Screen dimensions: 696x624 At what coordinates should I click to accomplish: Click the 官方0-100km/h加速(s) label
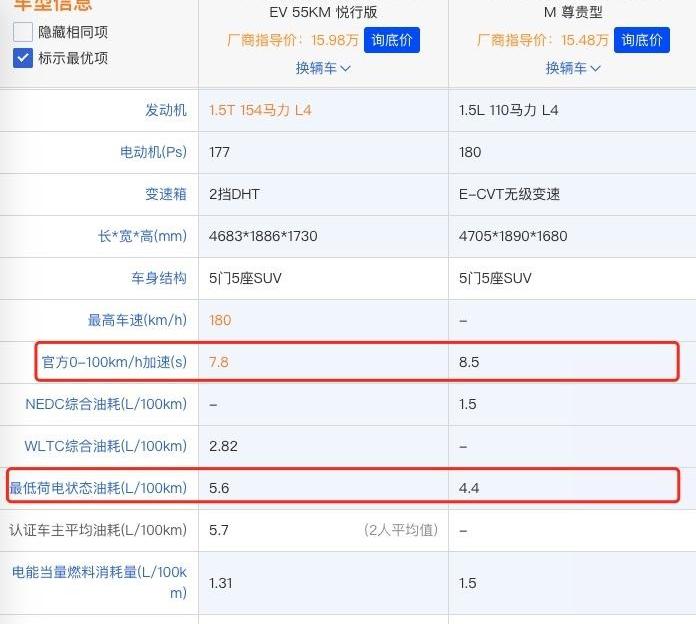pyautogui.click(x=114, y=362)
